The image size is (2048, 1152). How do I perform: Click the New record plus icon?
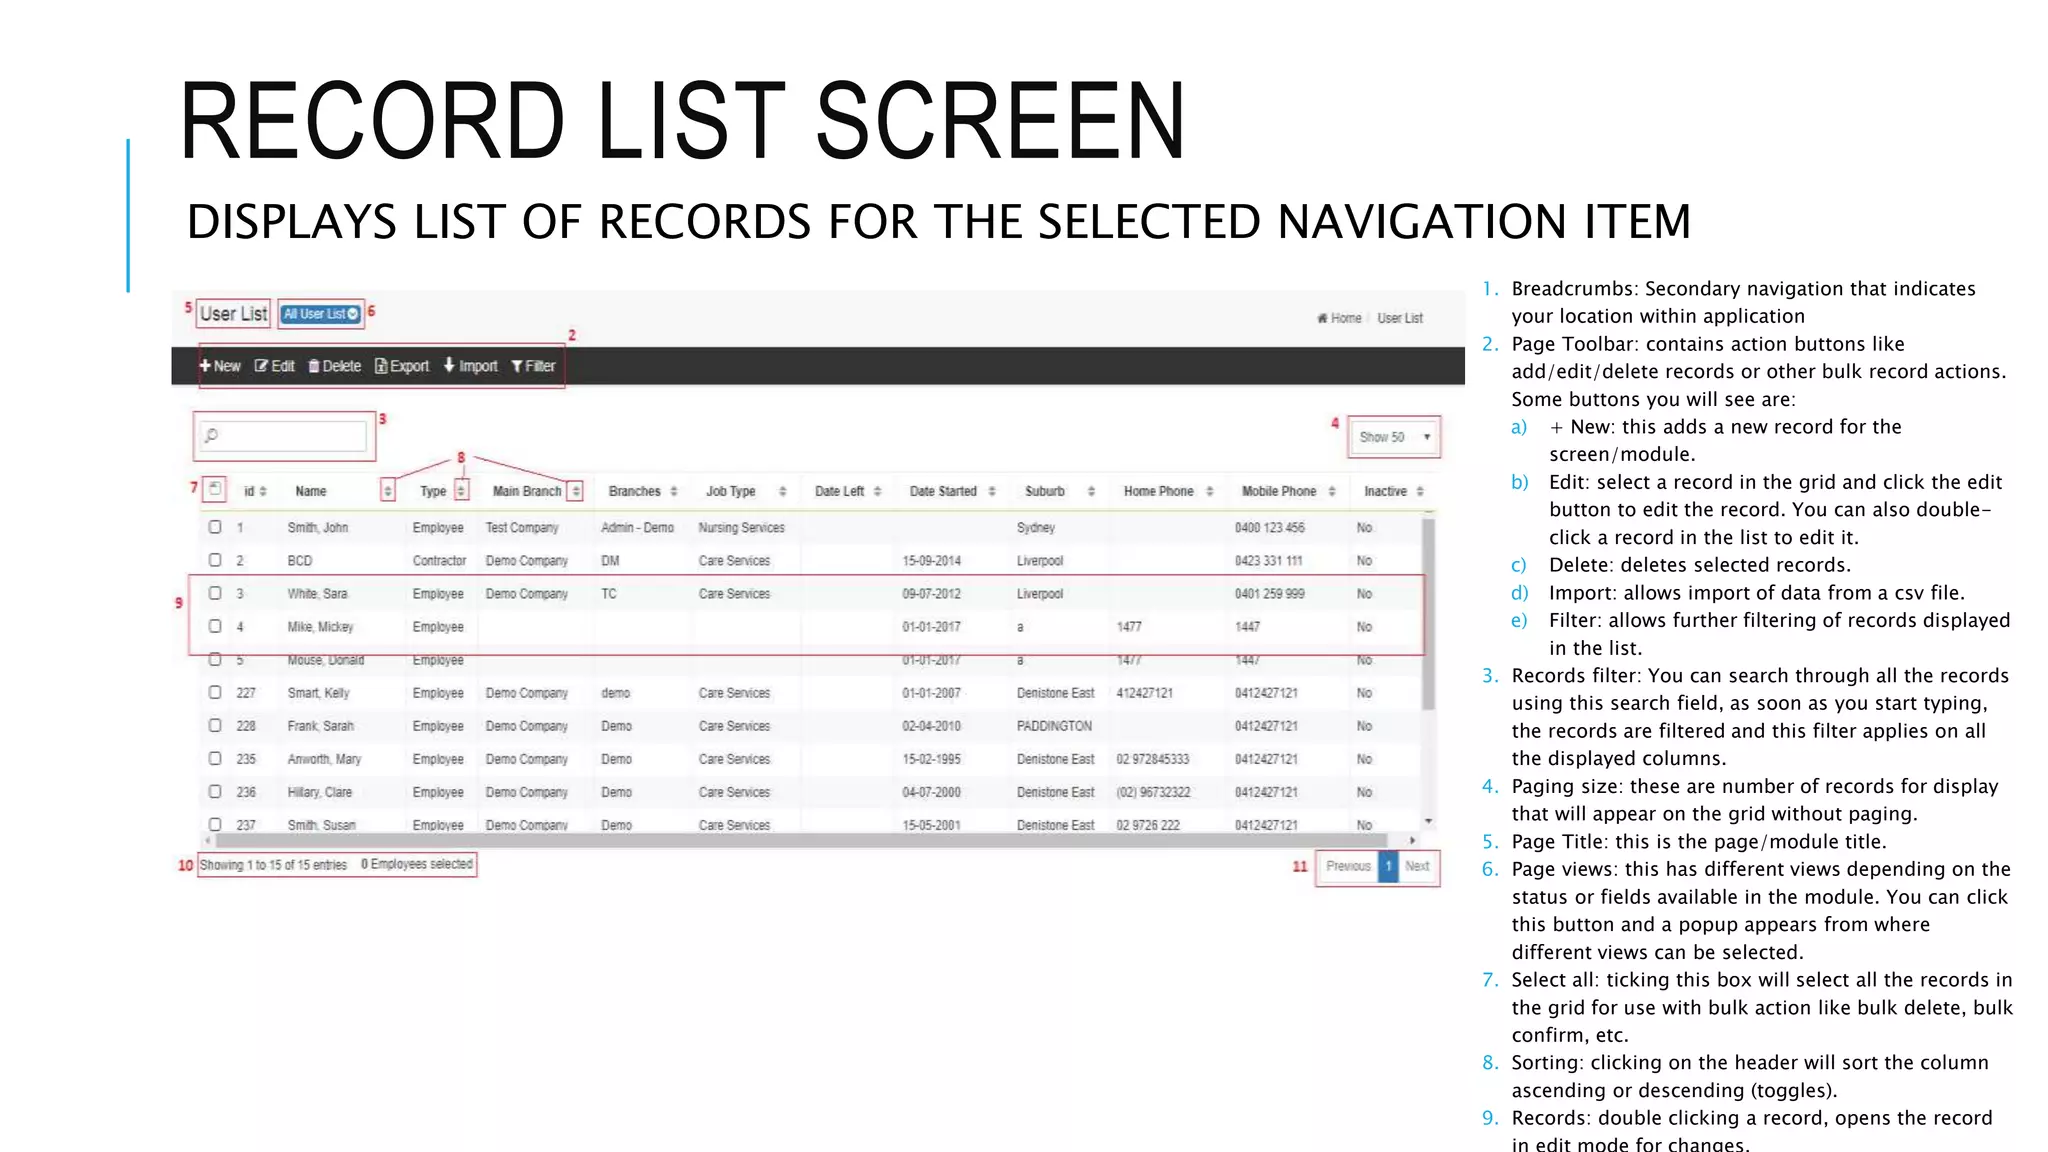(205, 366)
